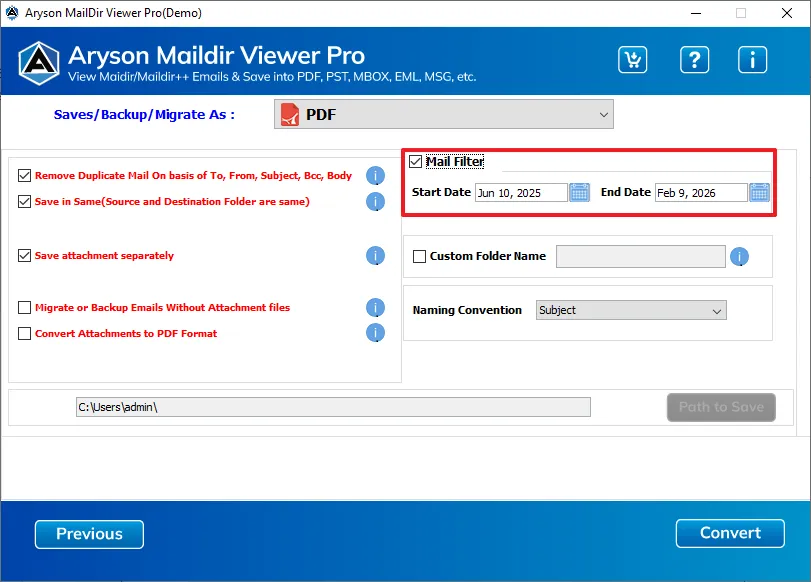Go back with the Previous button
Viewport: 811px width, 582px height.
[x=89, y=534]
